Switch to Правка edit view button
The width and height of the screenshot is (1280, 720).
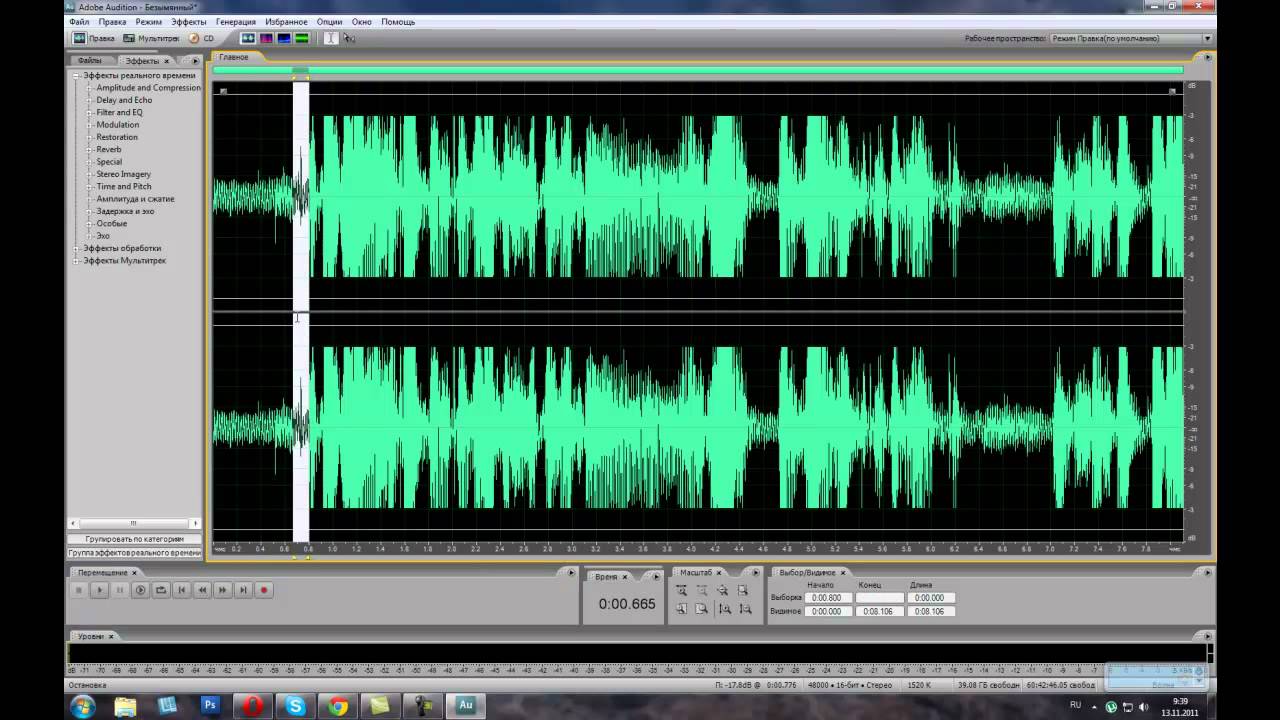(x=95, y=38)
